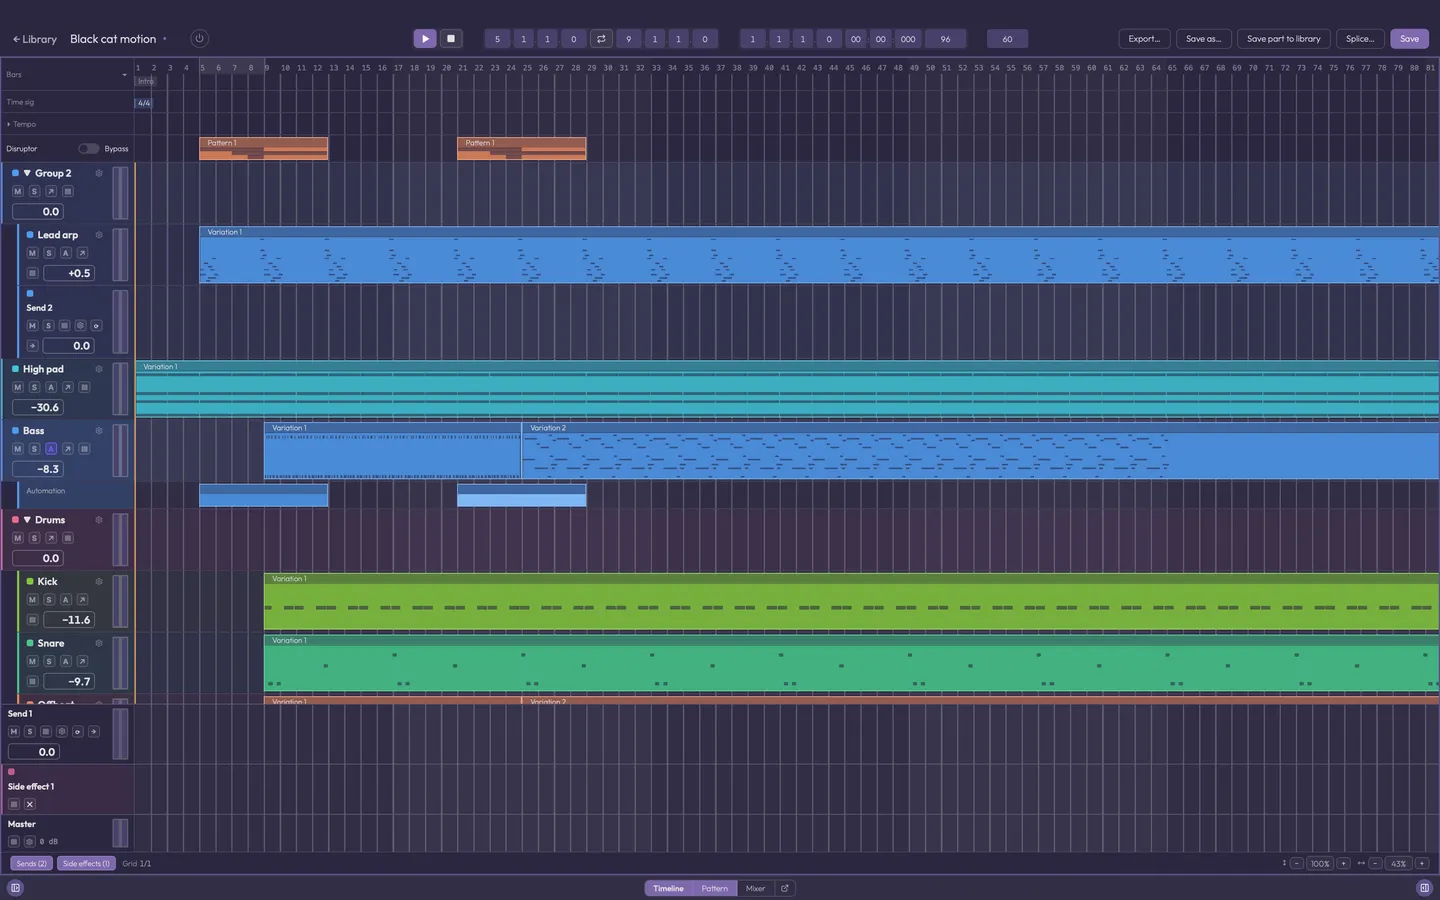1440x900 pixels.
Task: Click the High pad routing arrow icon
Action: pos(68,387)
